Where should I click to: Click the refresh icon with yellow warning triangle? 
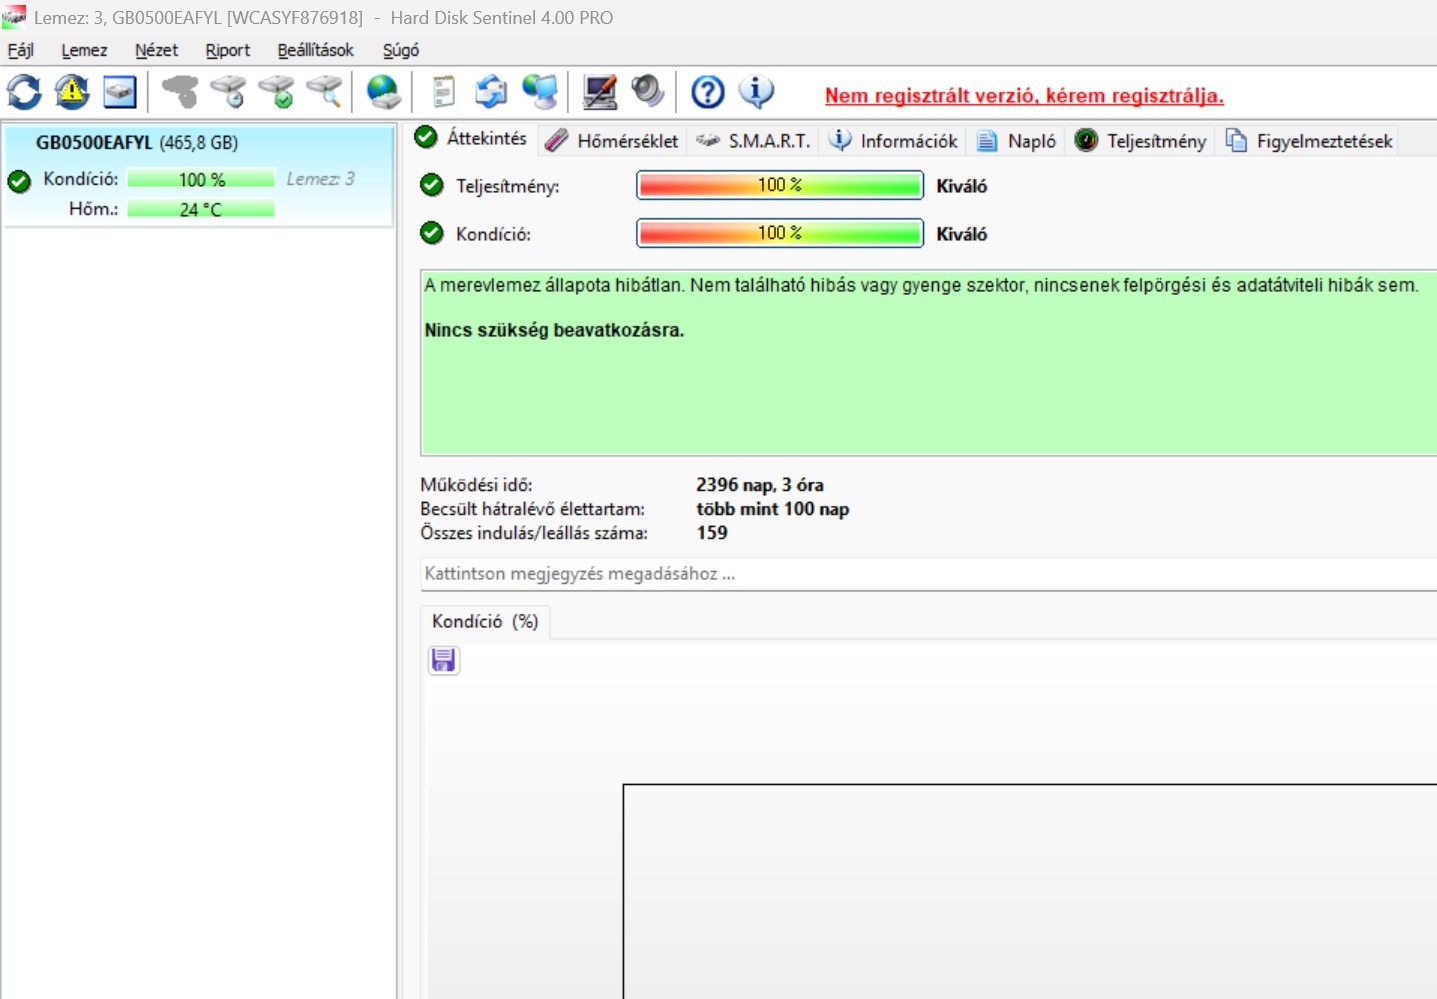coord(72,92)
